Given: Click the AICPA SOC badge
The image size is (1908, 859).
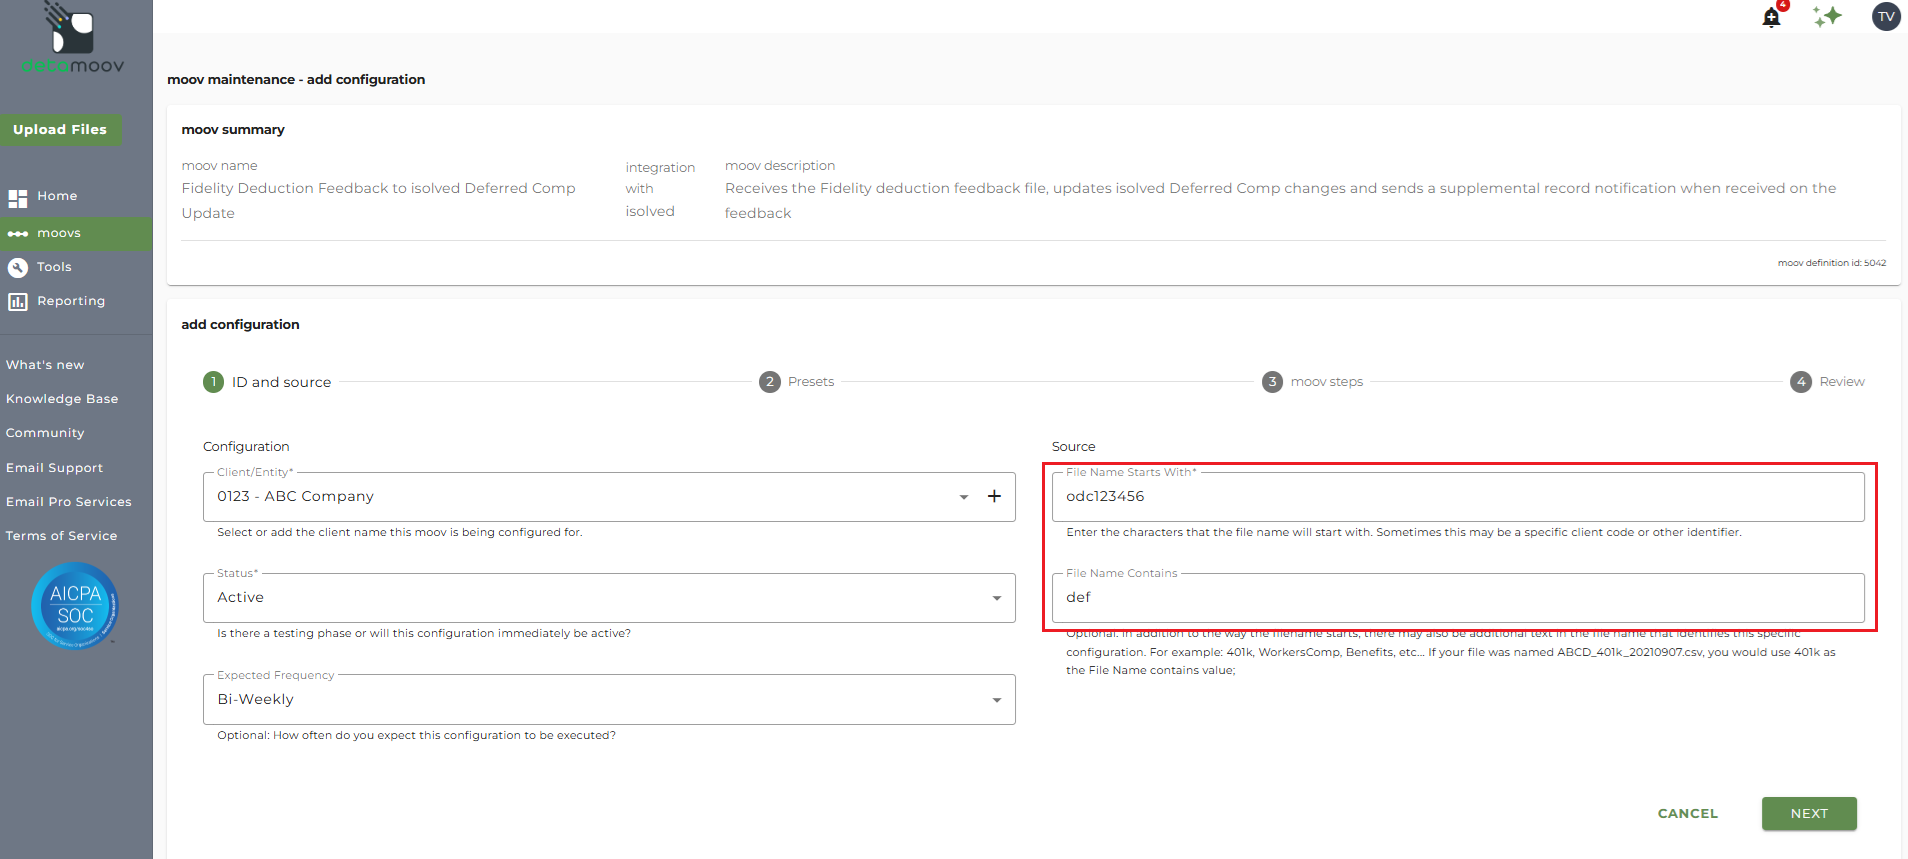Looking at the screenshot, I should 75,606.
